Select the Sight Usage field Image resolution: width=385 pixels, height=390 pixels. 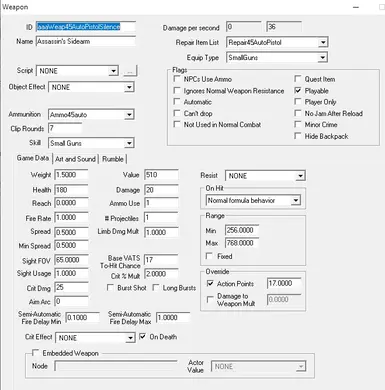tap(71, 273)
